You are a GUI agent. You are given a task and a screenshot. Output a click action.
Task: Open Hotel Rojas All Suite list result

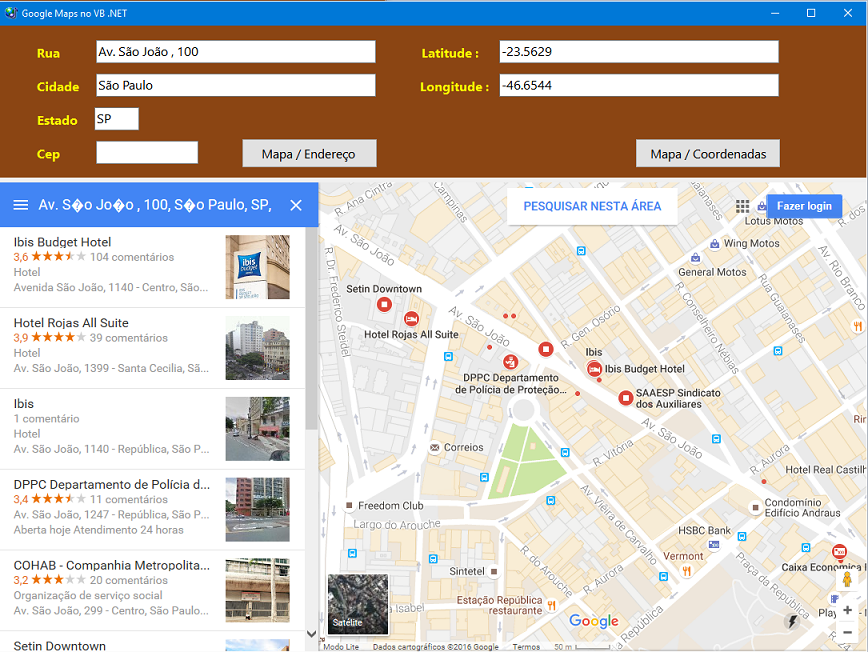click(152, 348)
